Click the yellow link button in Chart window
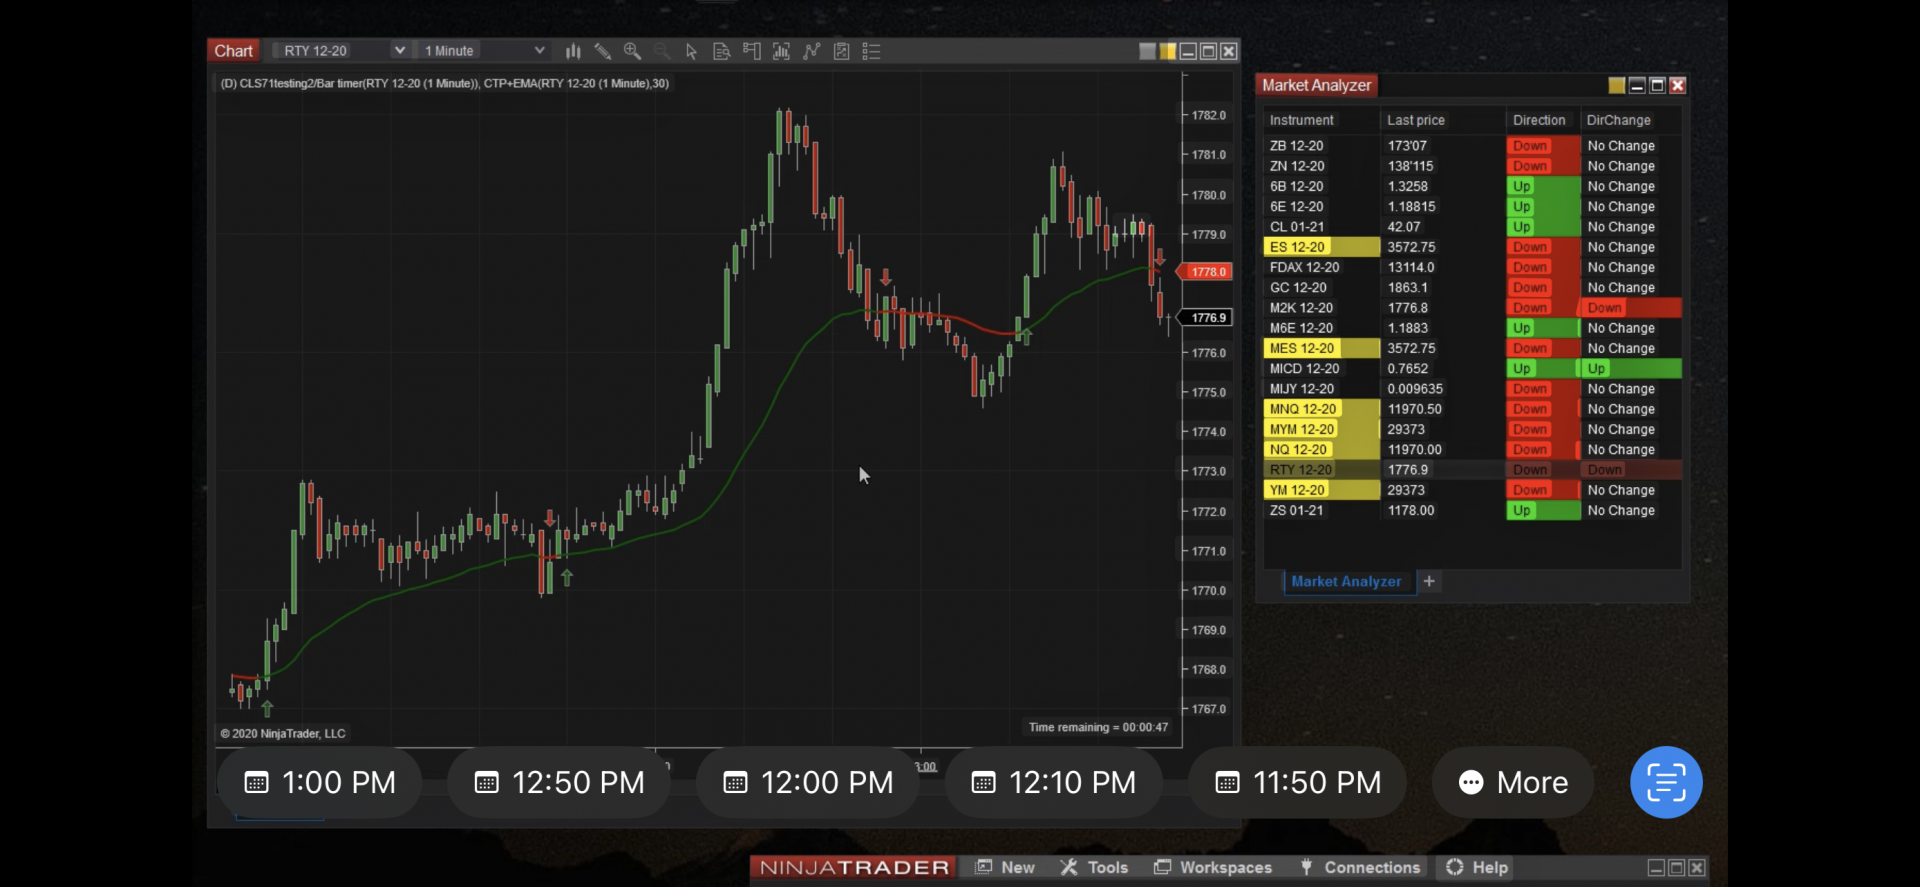Viewport: 1920px width, 887px height. [x=1167, y=51]
